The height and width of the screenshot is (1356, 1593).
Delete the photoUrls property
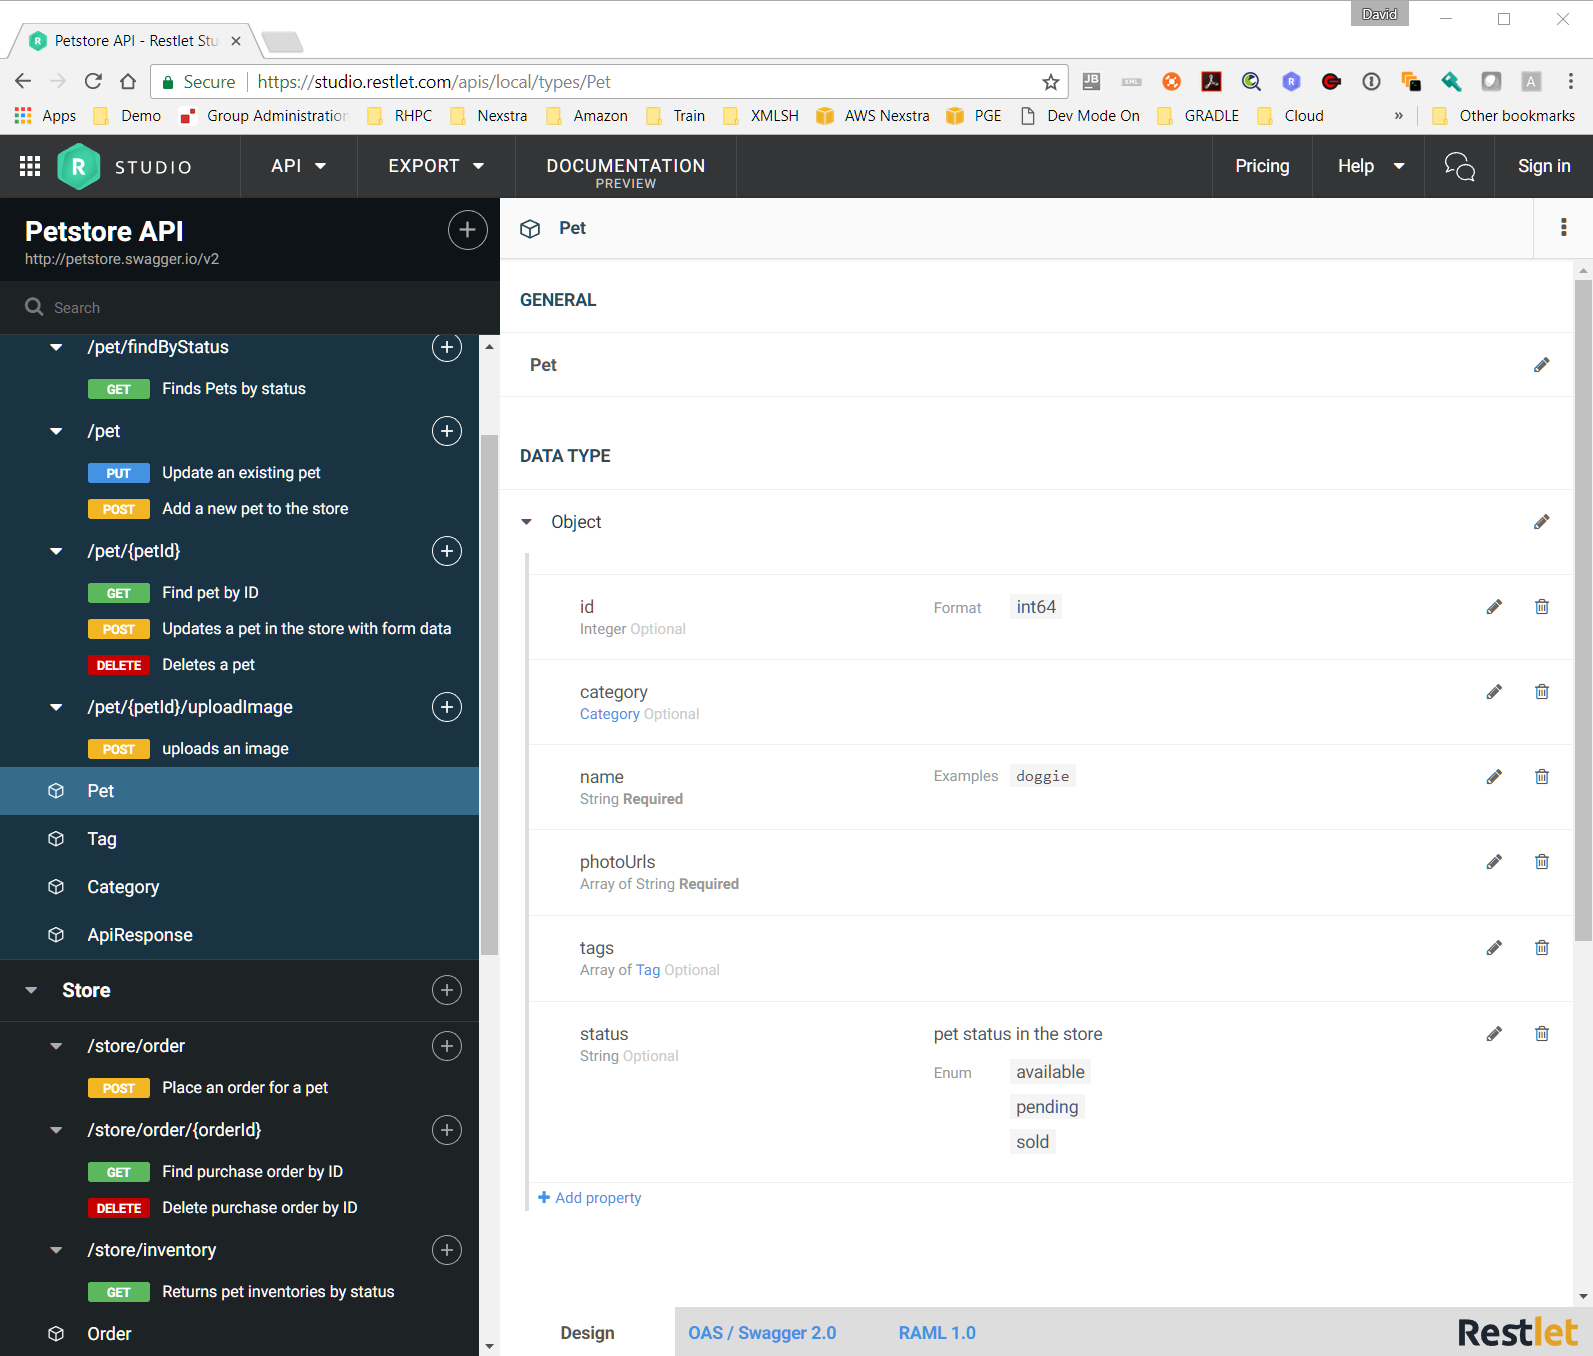(x=1542, y=862)
